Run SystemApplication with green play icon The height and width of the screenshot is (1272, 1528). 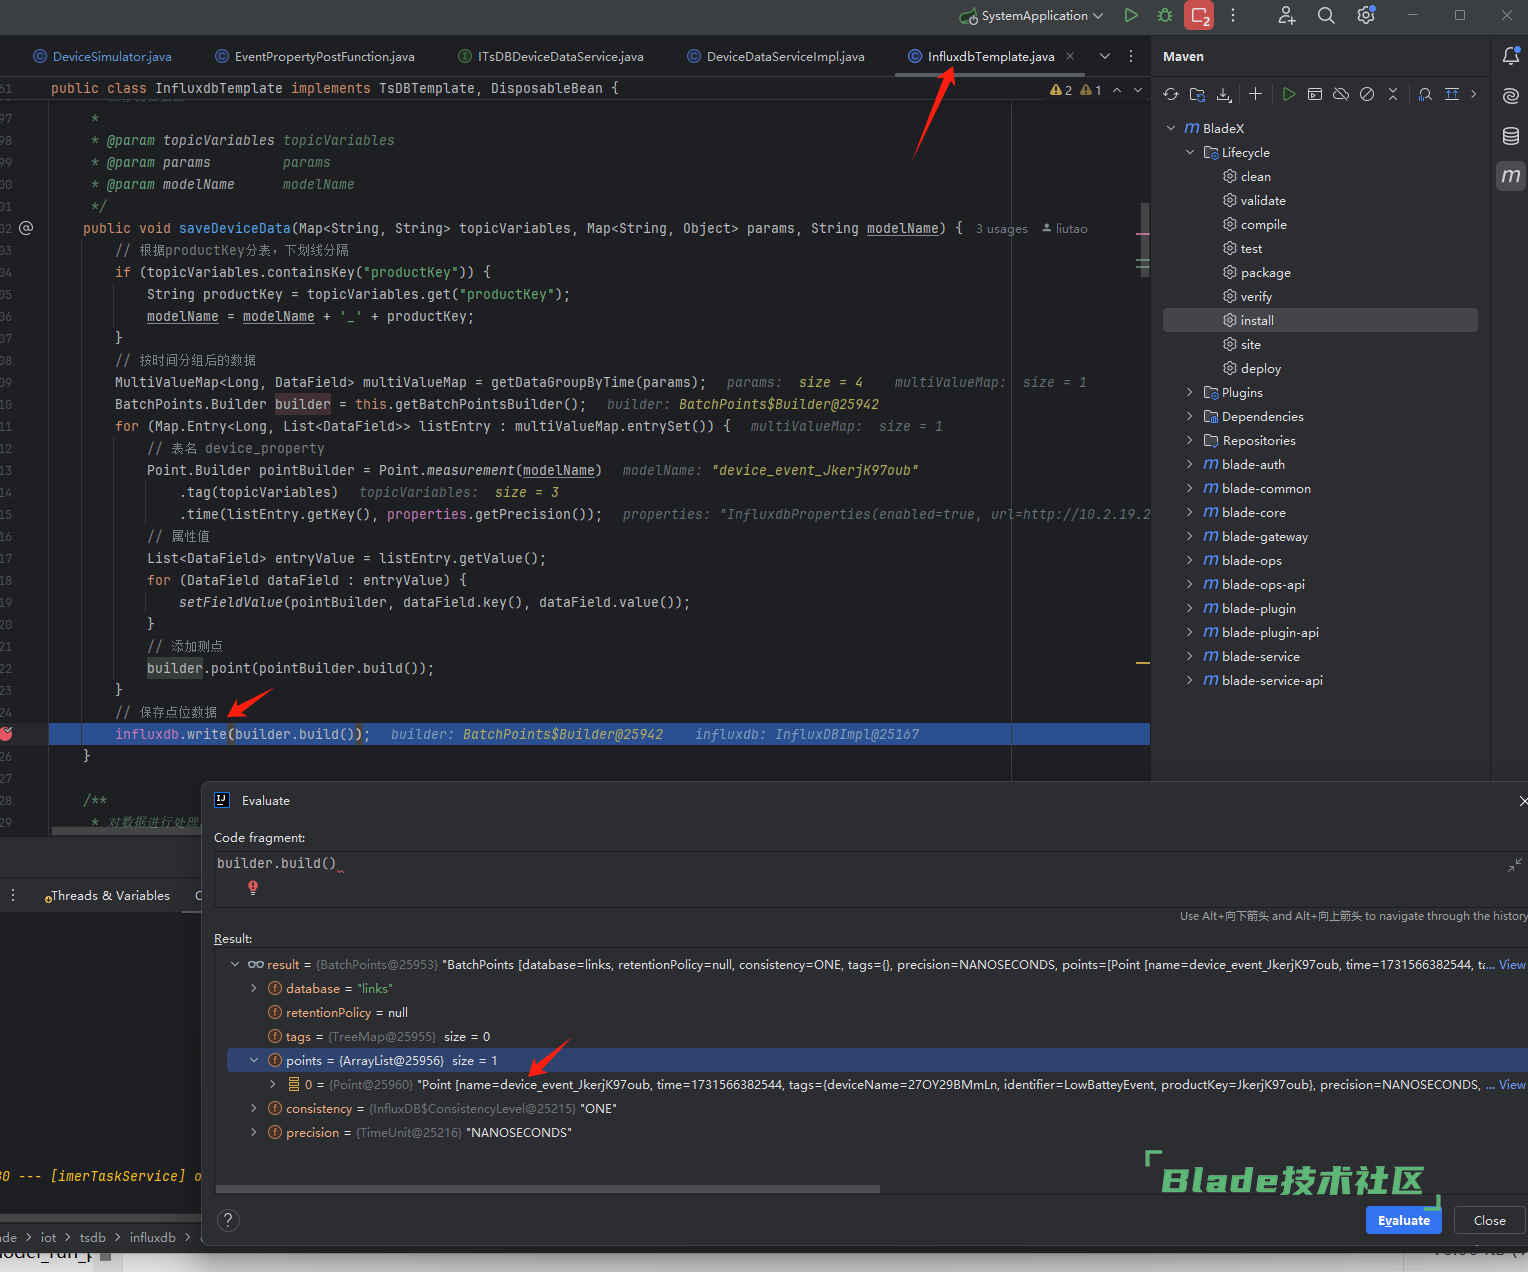click(1131, 15)
